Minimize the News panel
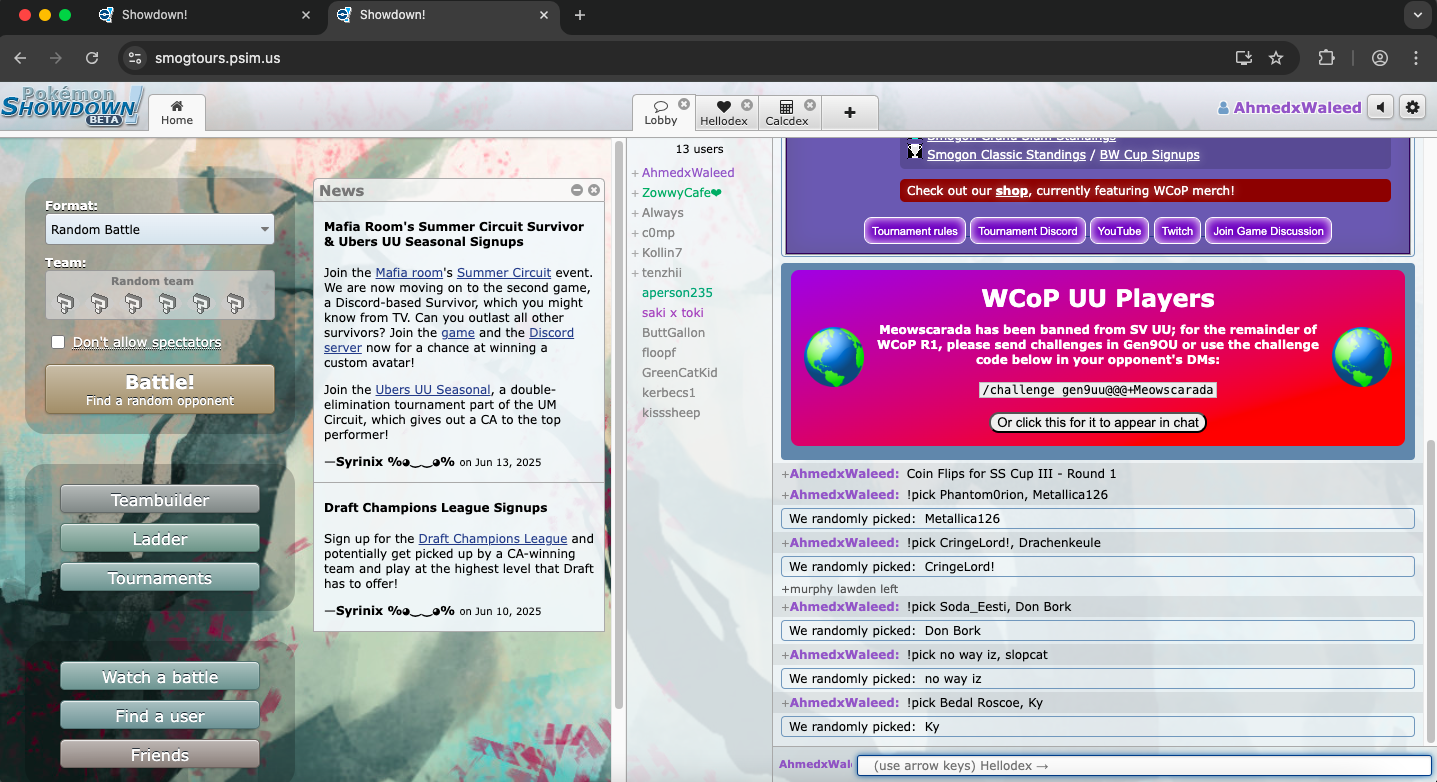This screenshot has height=782, width=1437. (x=577, y=190)
